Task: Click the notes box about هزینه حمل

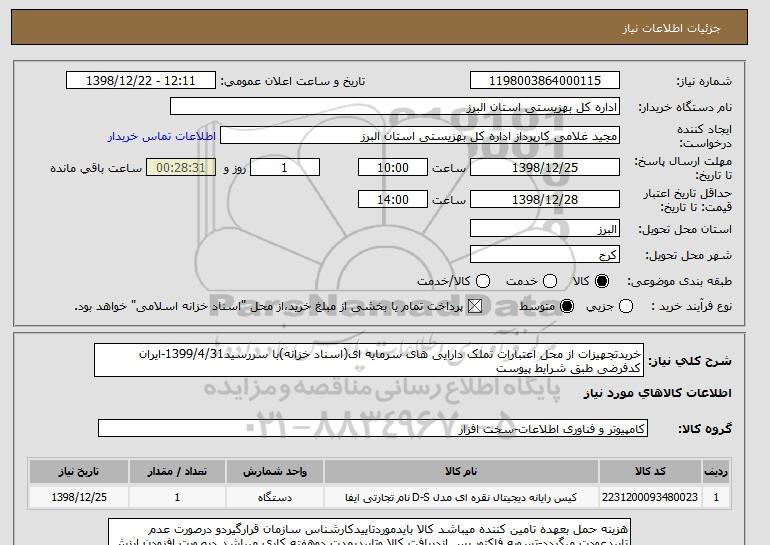Action: click(x=369, y=532)
